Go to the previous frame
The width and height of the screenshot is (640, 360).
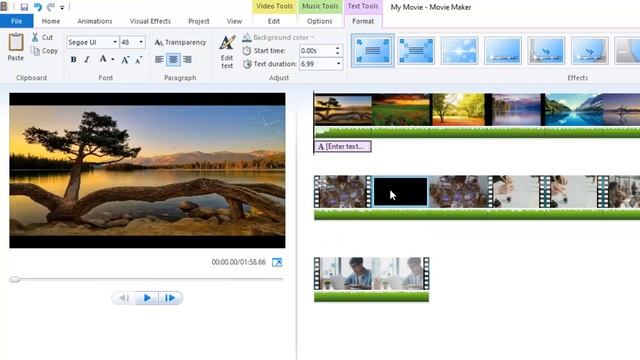124,298
